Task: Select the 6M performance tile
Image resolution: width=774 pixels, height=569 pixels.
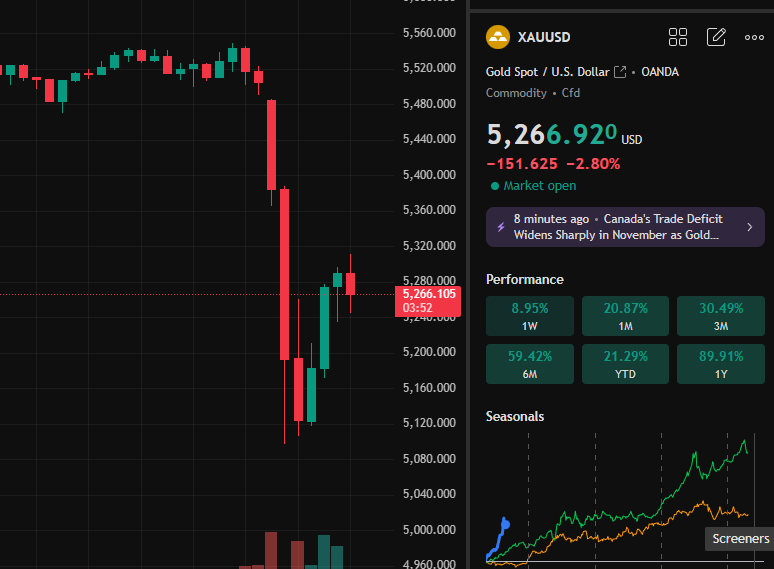Action: tap(530, 364)
